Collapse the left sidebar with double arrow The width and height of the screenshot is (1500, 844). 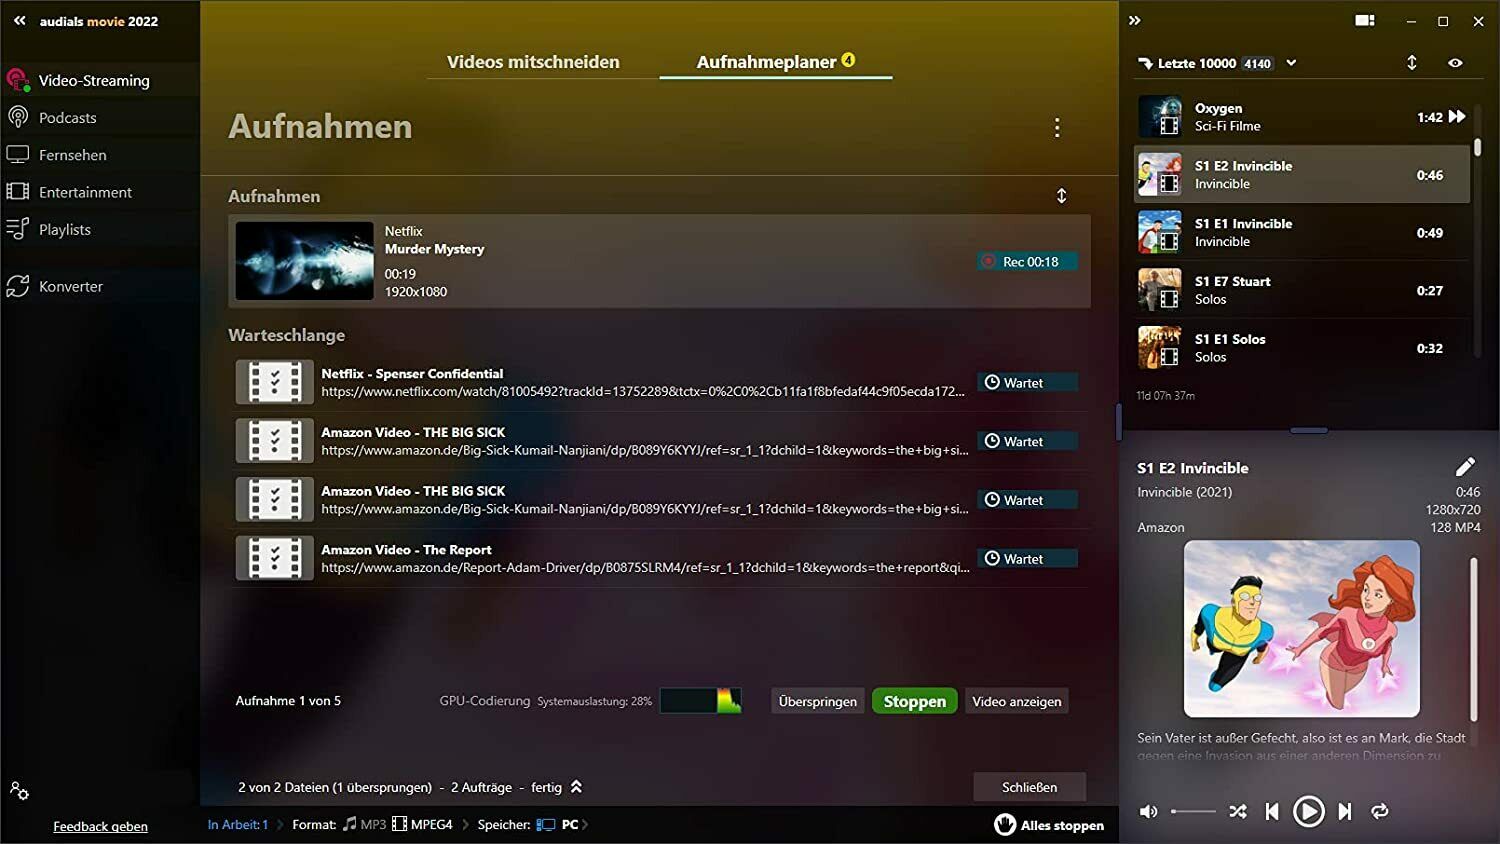click(19, 21)
